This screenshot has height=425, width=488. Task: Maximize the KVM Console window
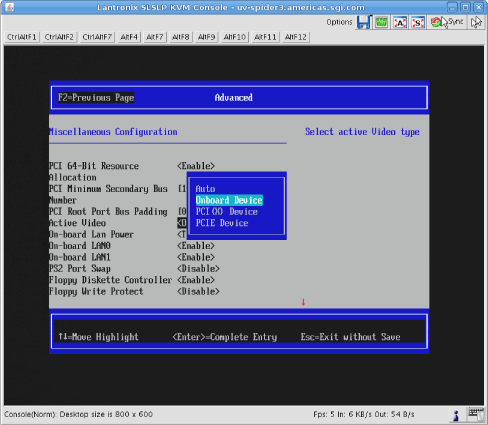coord(466,7)
